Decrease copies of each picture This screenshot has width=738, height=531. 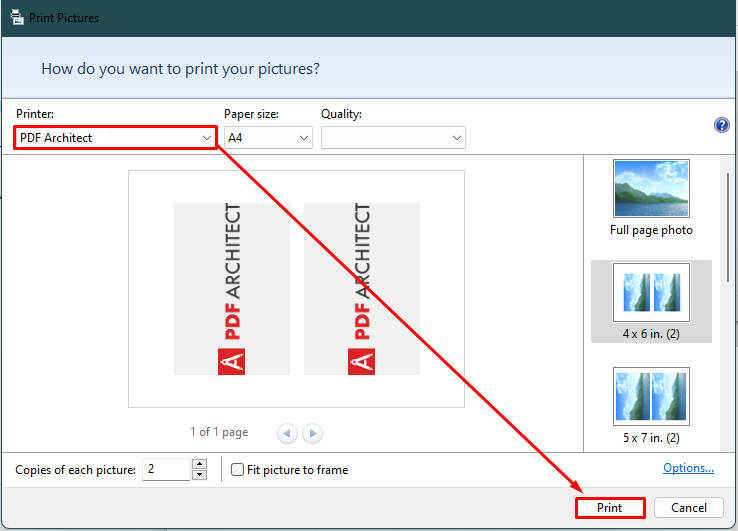(x=200, y=475)
